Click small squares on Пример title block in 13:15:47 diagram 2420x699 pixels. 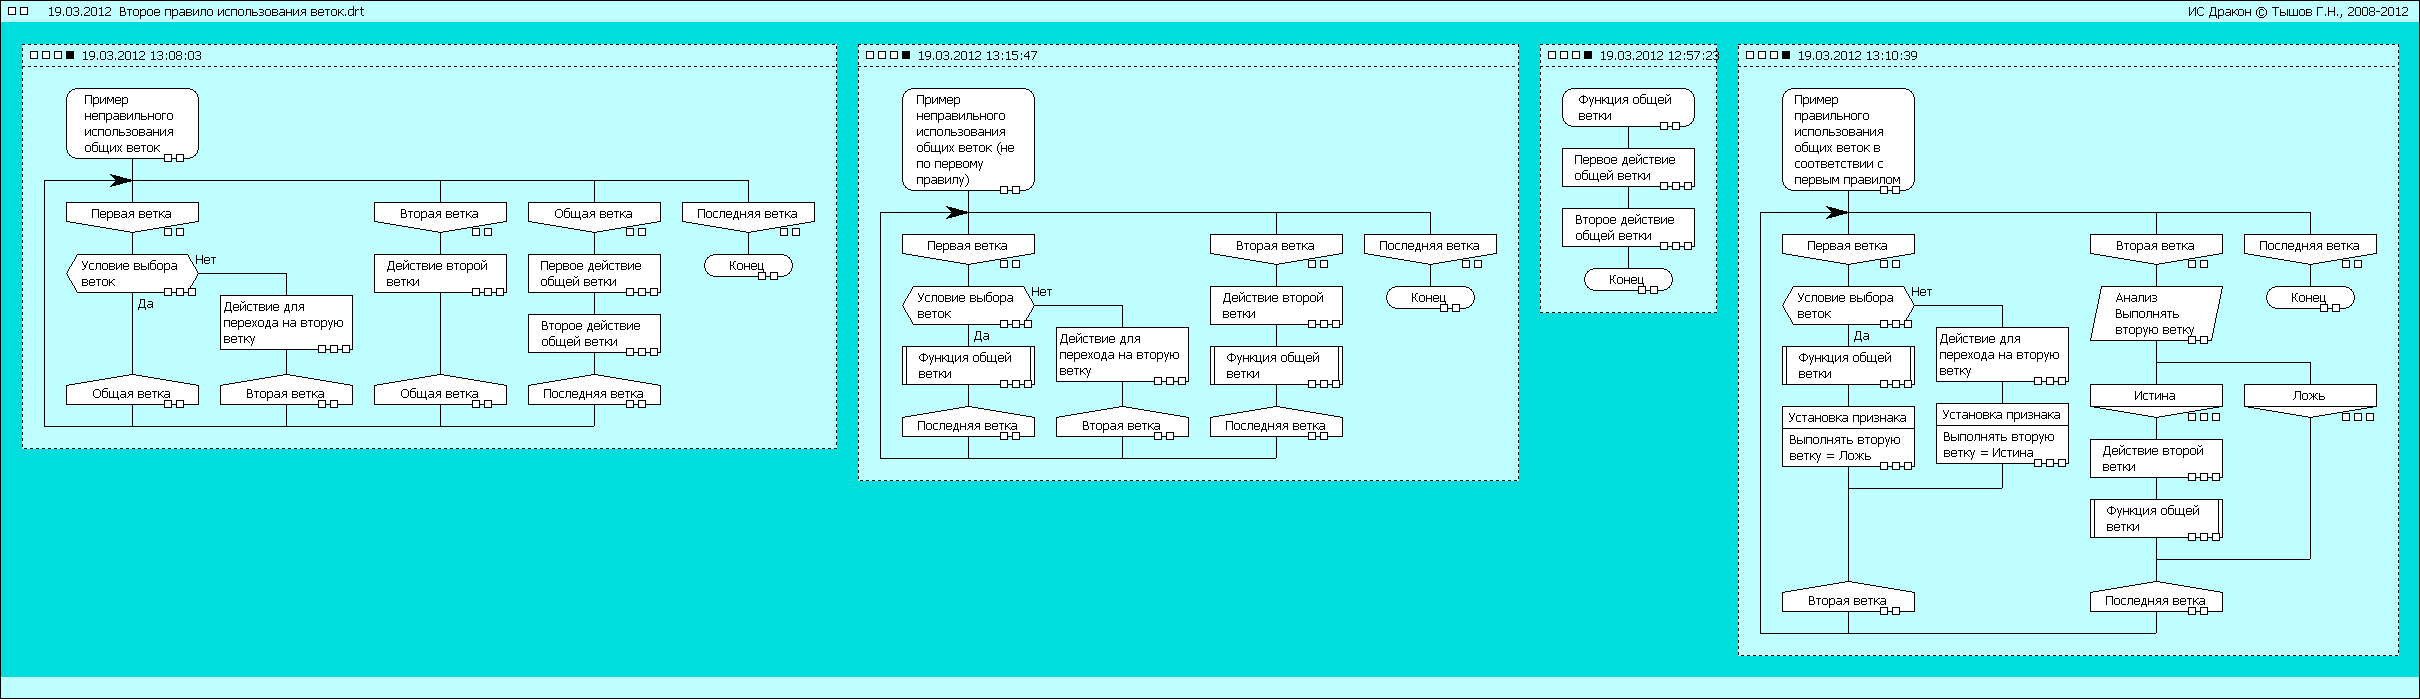[1008, 189]
